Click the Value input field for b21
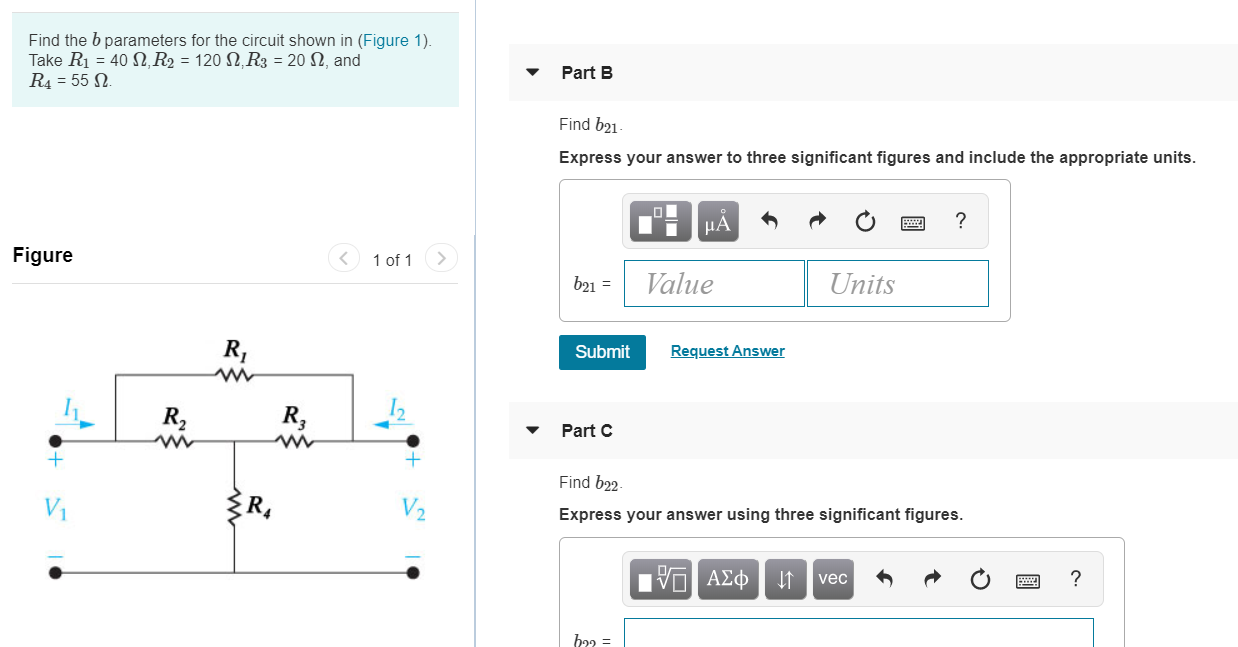Viewport: 1238px width, 647px height. tap(713, 283)
